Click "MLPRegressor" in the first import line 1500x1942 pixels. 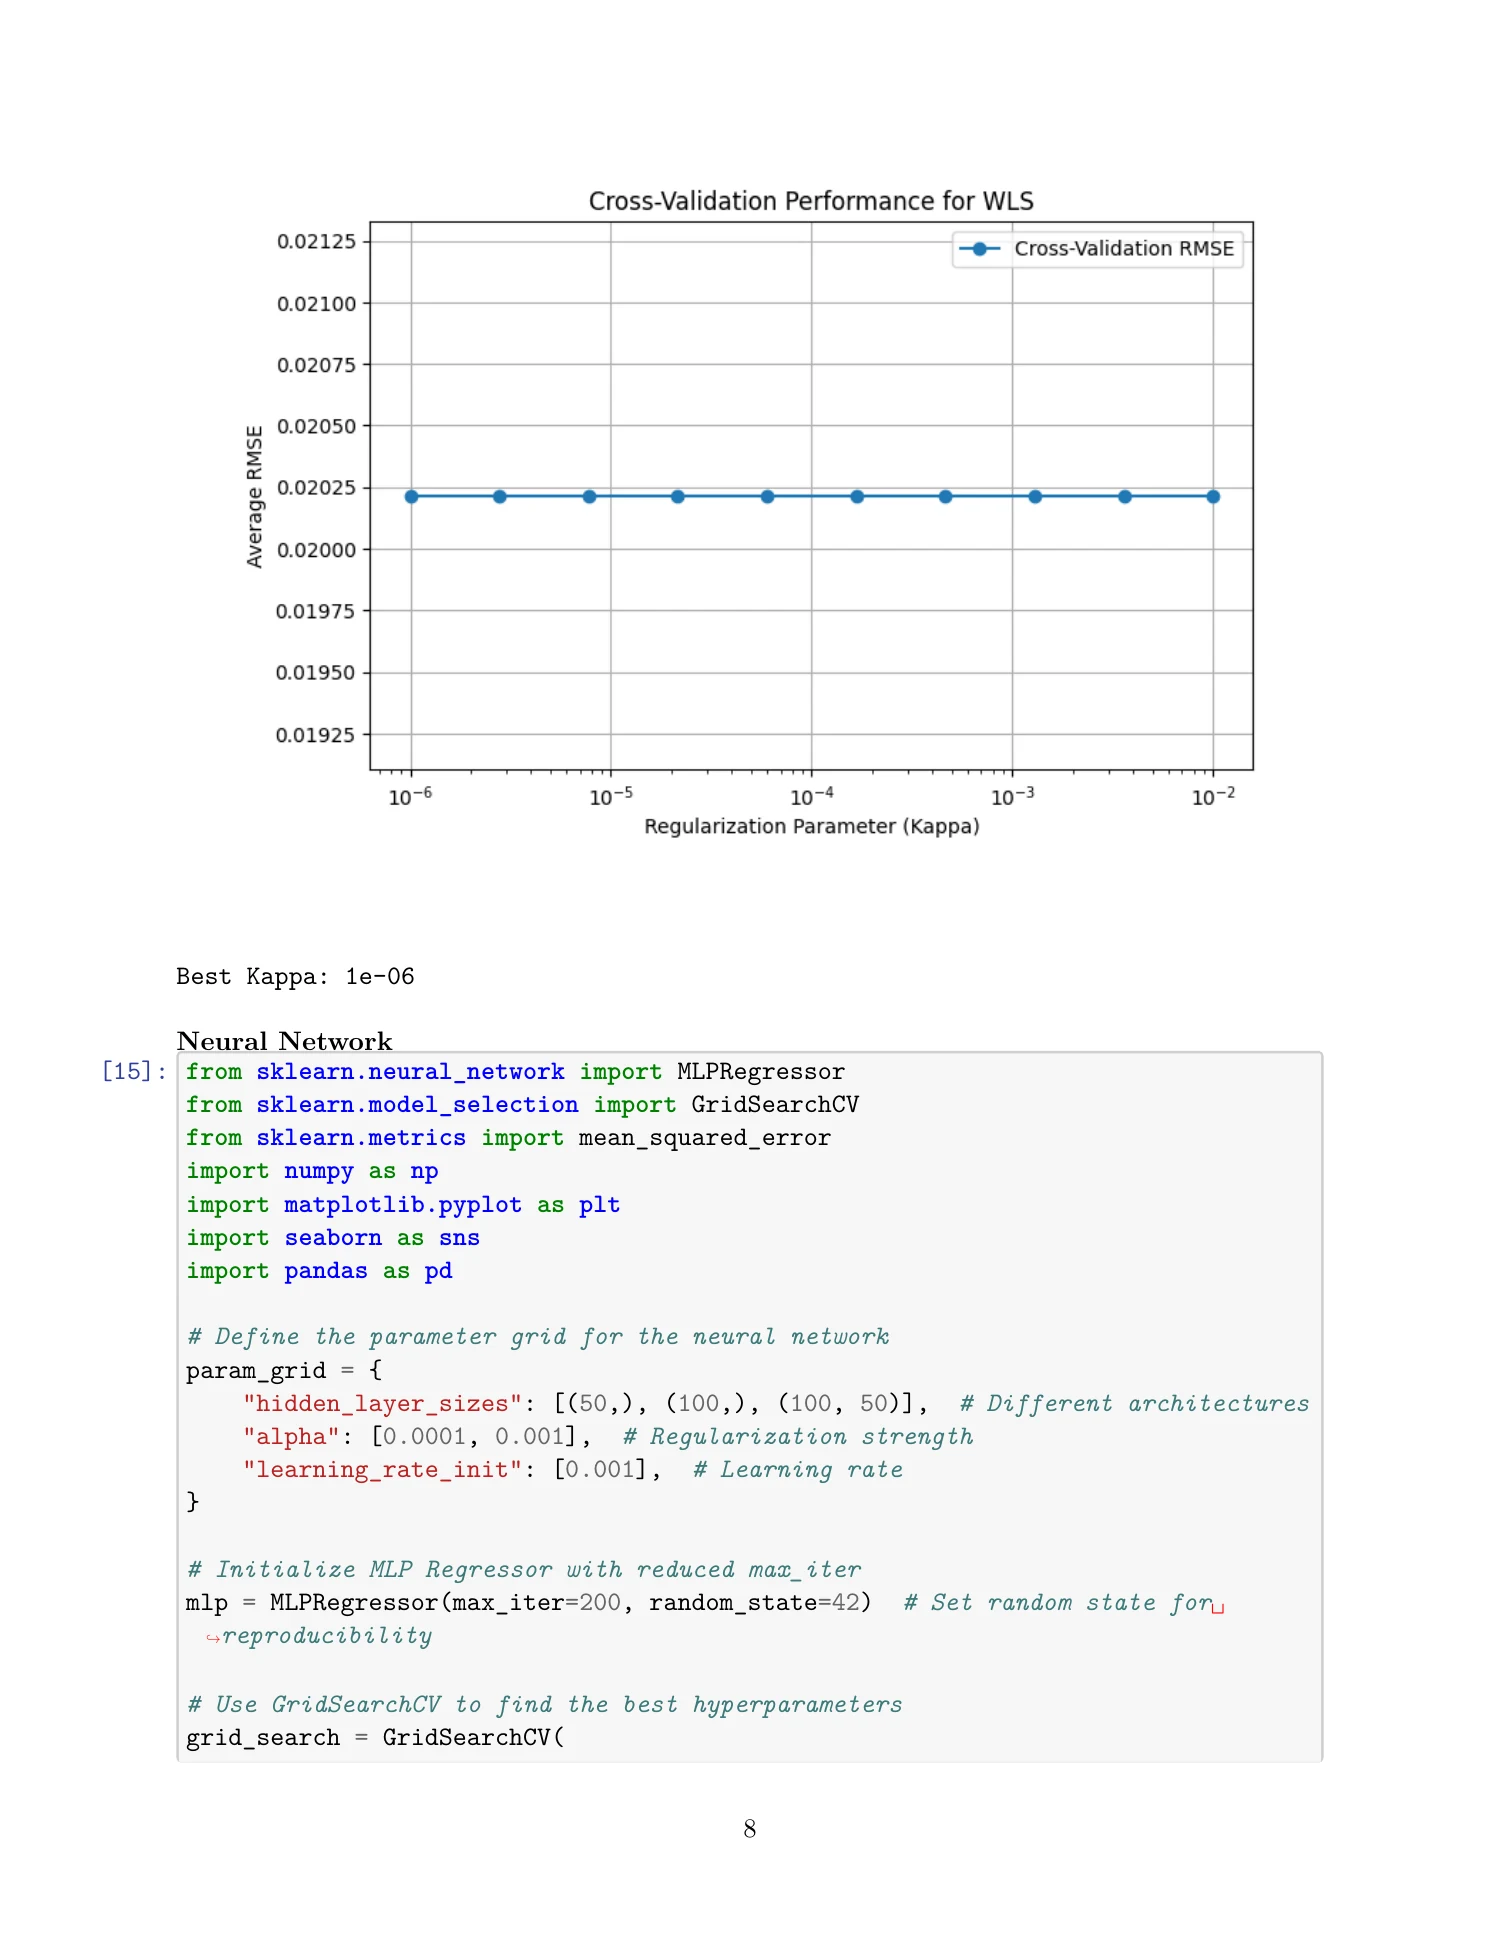tap(761, 1072)
